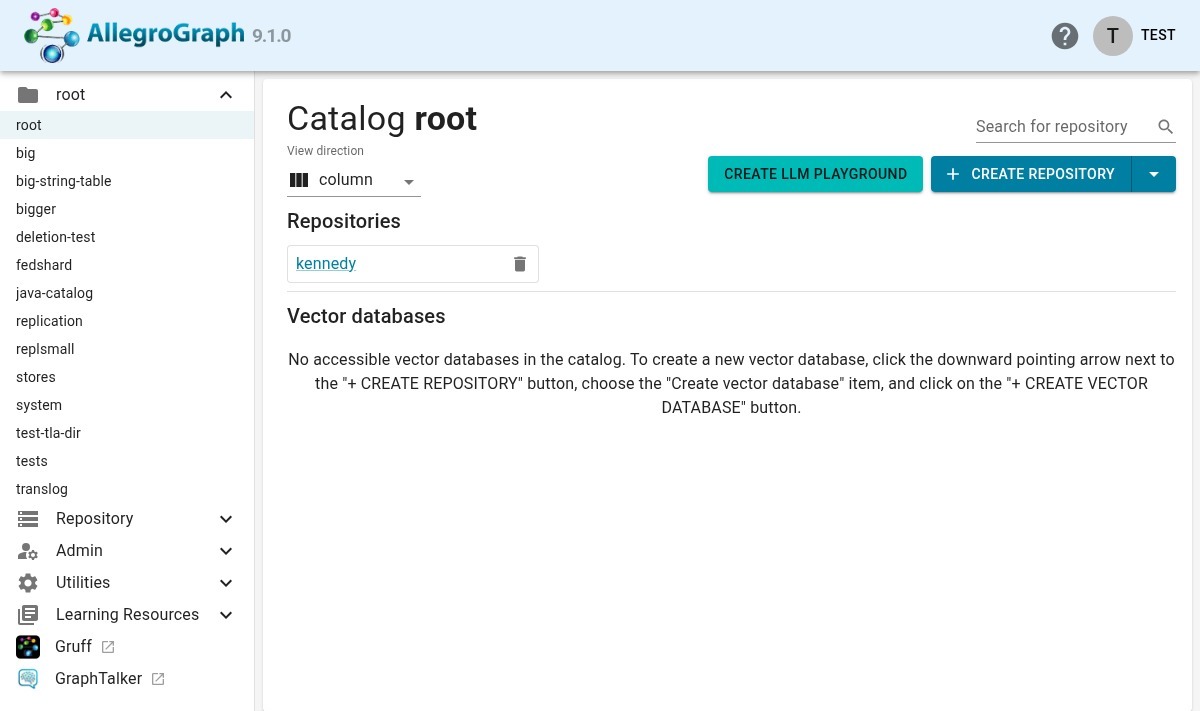Select the fedshard catalog
Image resolution: width=1200 pixels, height=711 pixels.
[127, 265]
